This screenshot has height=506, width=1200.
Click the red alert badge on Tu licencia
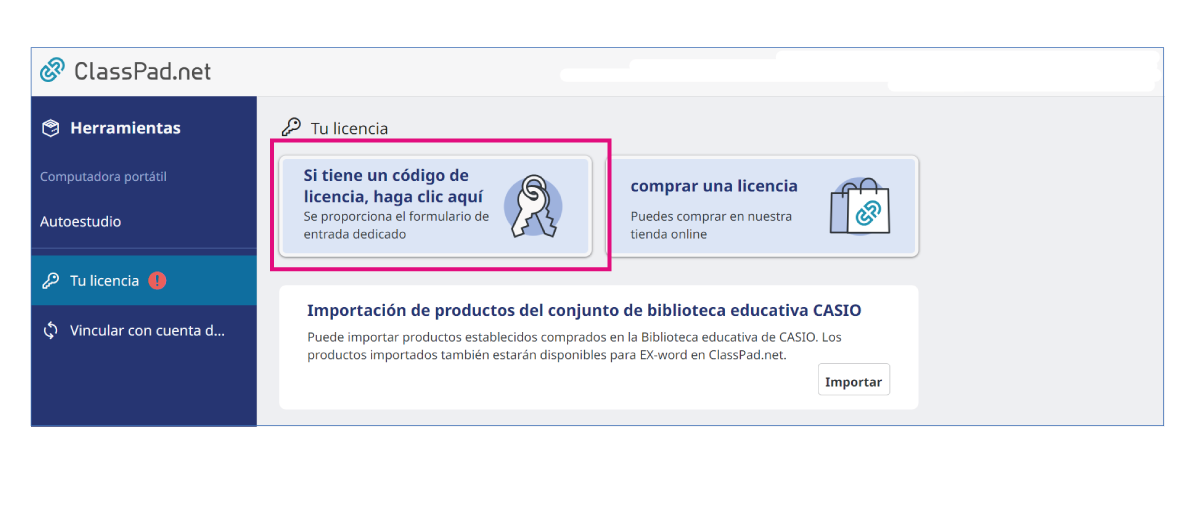(157, 281)
